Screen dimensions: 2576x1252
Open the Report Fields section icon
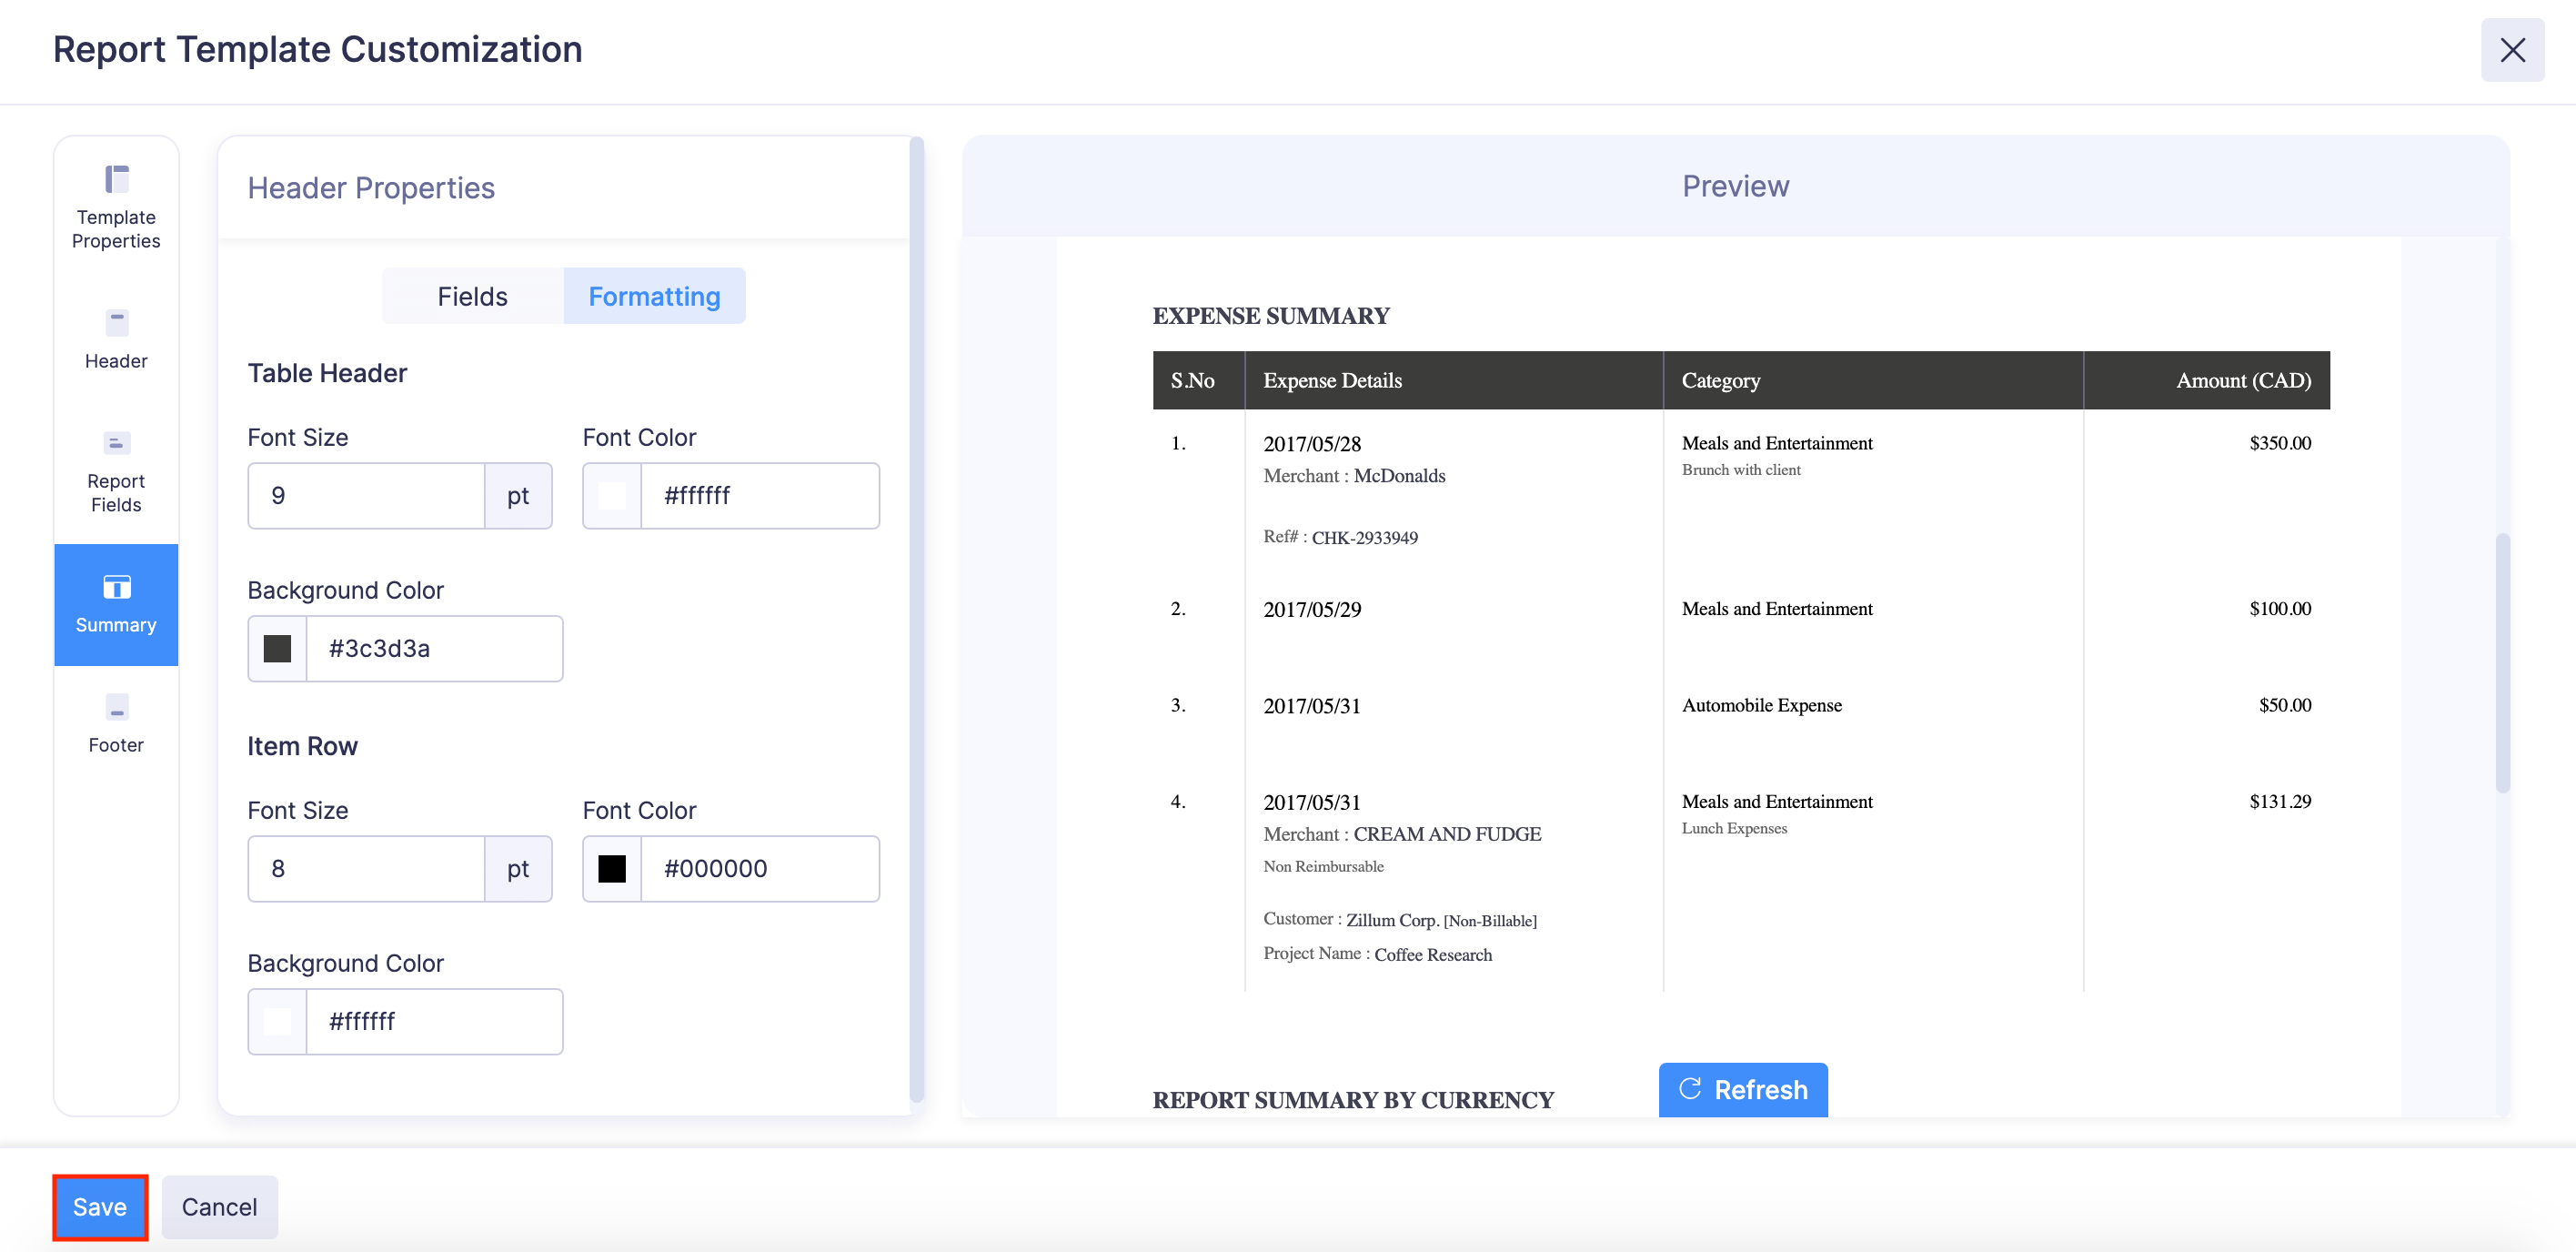click(116, 443)
